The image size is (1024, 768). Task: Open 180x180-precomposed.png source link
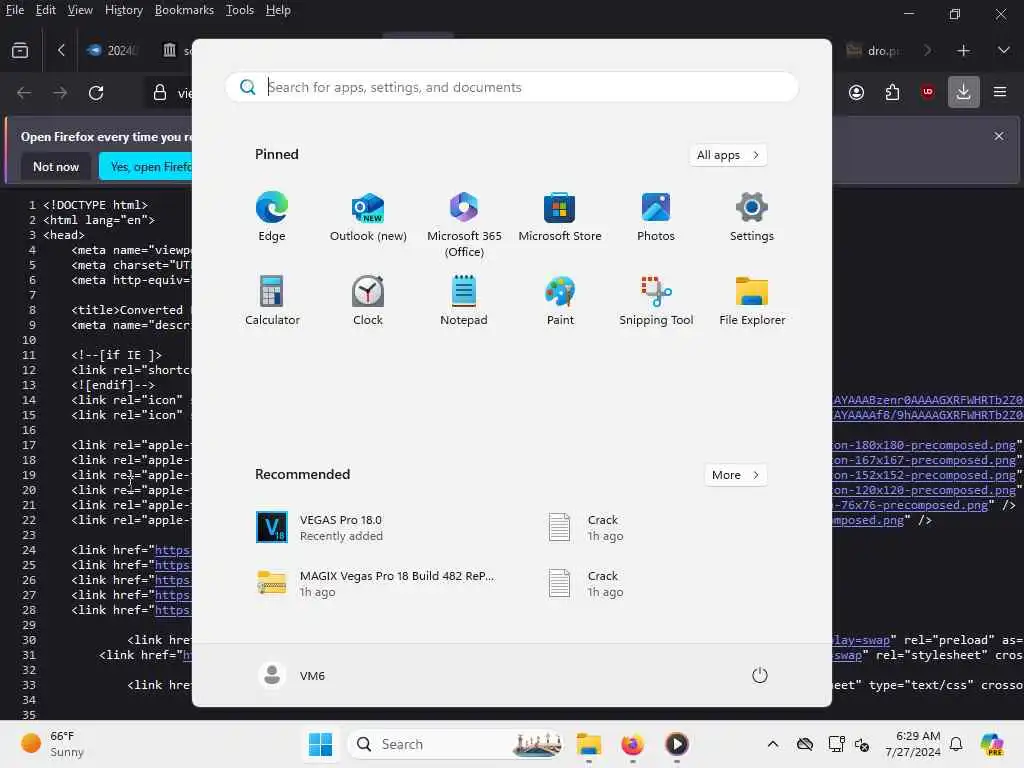tap(924, 445)
